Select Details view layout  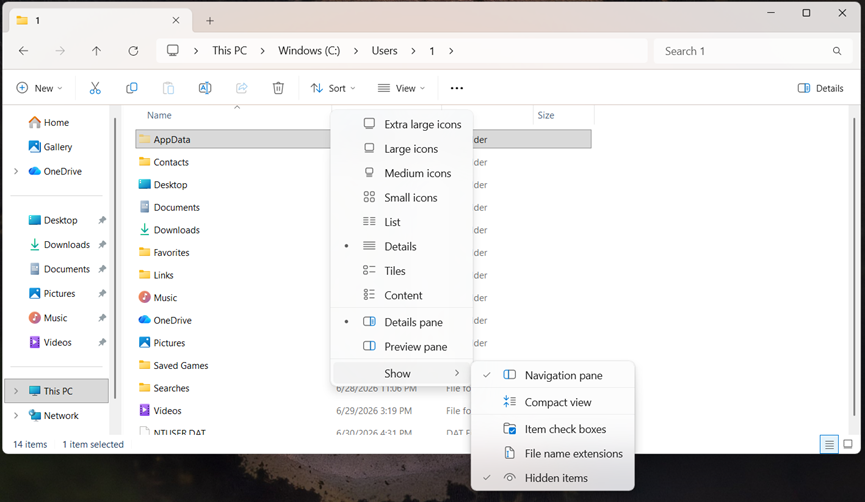coord(402,247)
